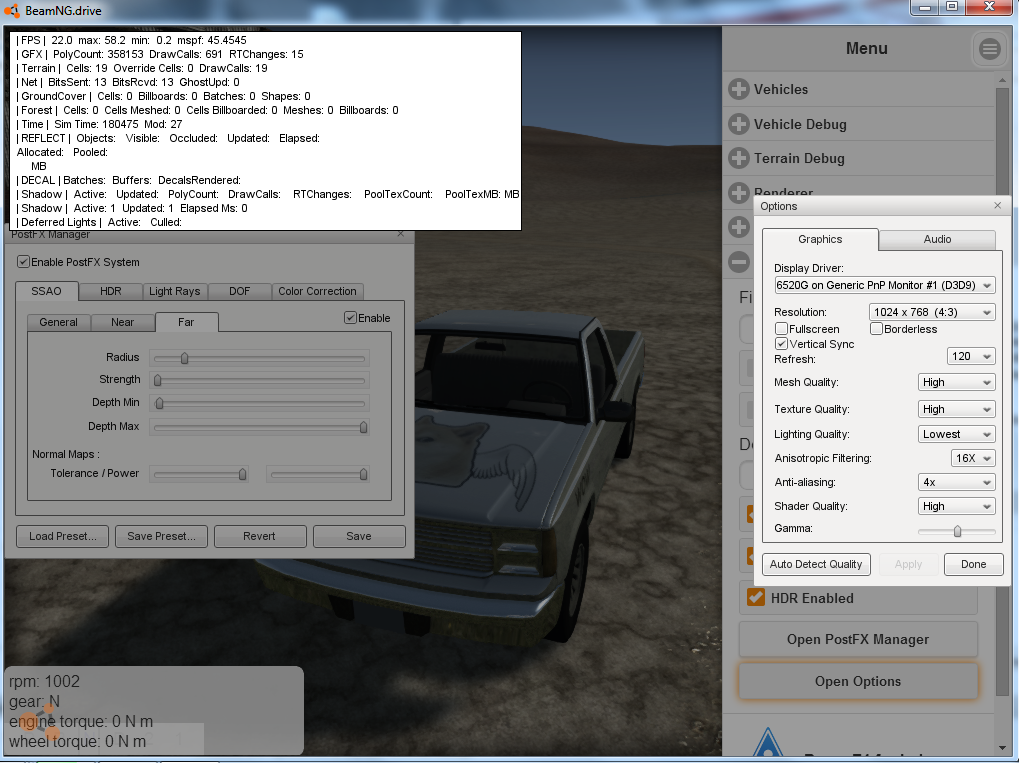Click the Open PostFX Manager button
Screen dimensions: 1019x763
[x=858, y=640]
